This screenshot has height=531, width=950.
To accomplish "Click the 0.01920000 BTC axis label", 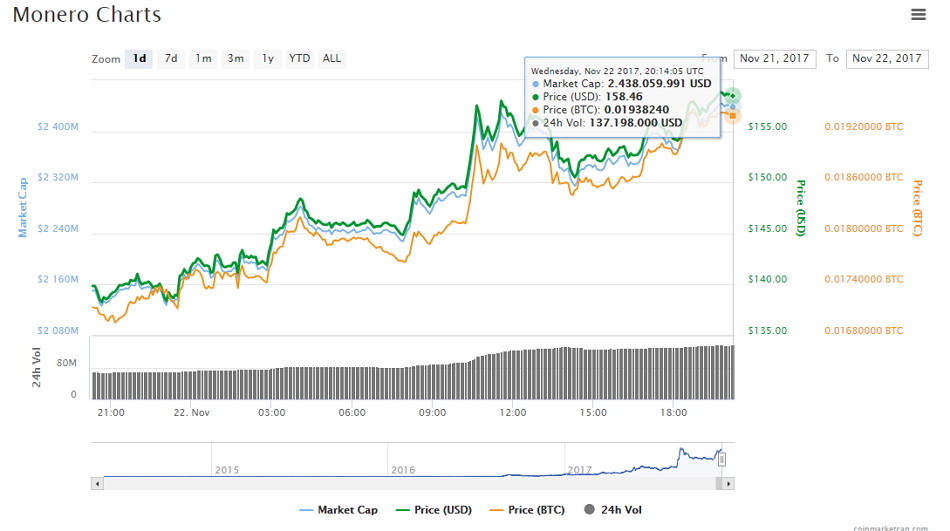I will coord(863,127).
